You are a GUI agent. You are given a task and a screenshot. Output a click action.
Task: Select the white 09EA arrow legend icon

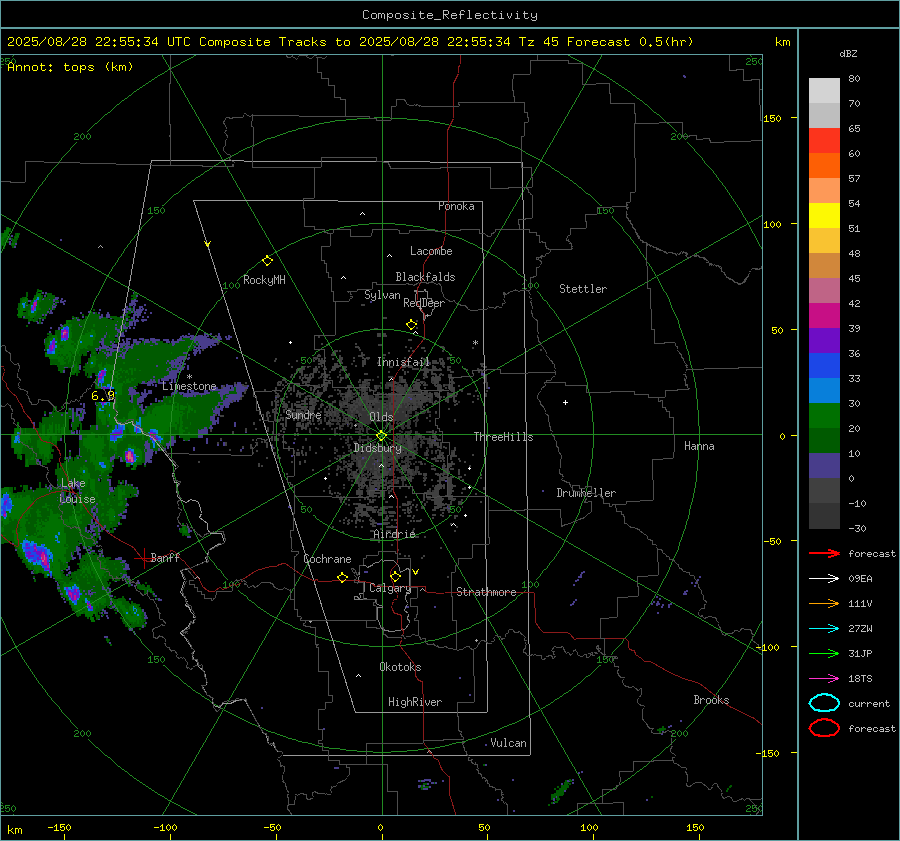[824, 579]
